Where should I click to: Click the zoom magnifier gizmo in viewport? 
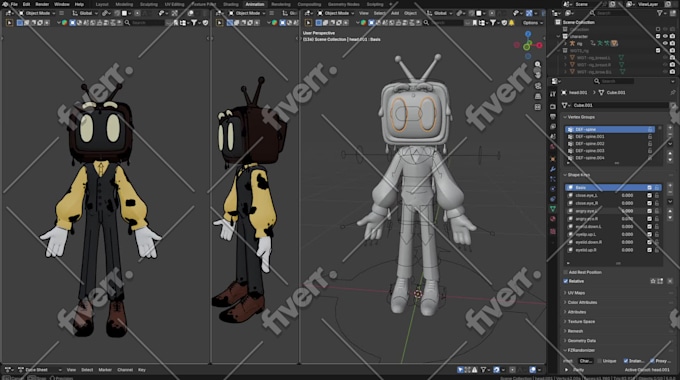click(x=538, y=64)
